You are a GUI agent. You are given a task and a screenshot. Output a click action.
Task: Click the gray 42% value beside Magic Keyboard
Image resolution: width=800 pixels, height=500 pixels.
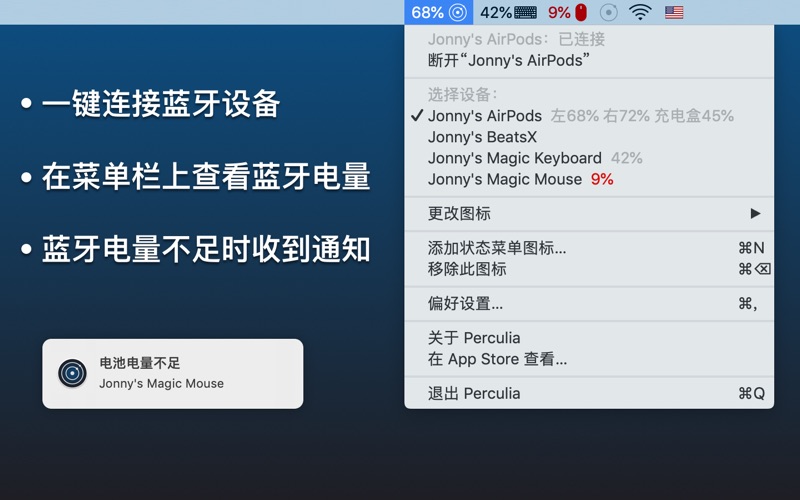coord(627,158)
